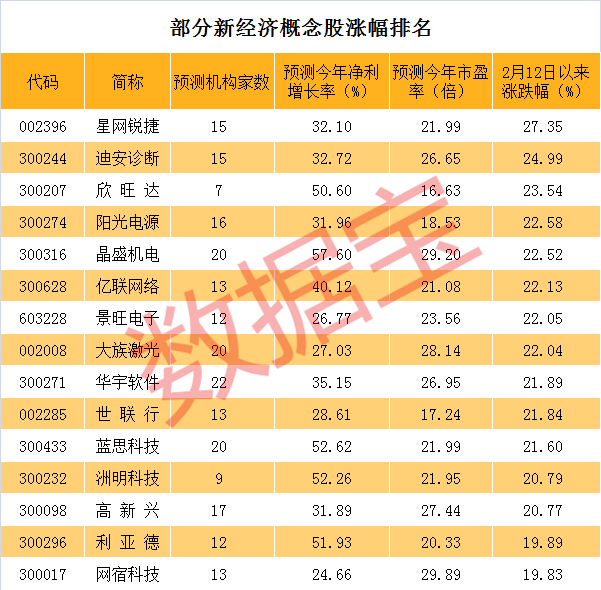Click the change value 22.52
601x590 pixels.
[x=543, y=255]
